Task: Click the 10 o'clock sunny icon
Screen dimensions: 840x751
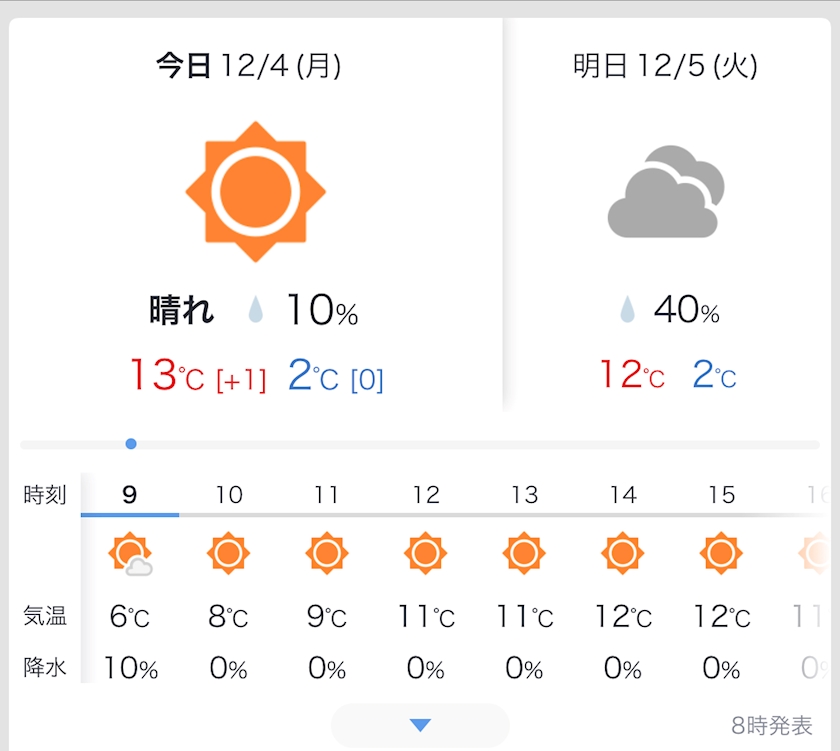Action: pos(228,553)
